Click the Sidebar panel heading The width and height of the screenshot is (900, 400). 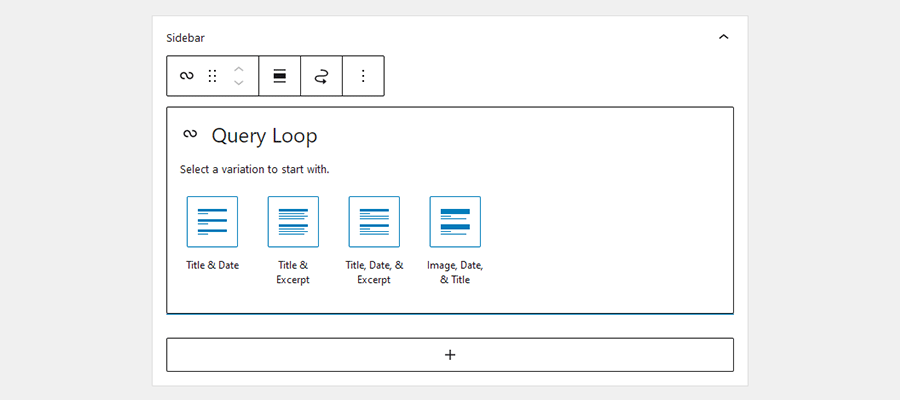[x=185, y=38]
